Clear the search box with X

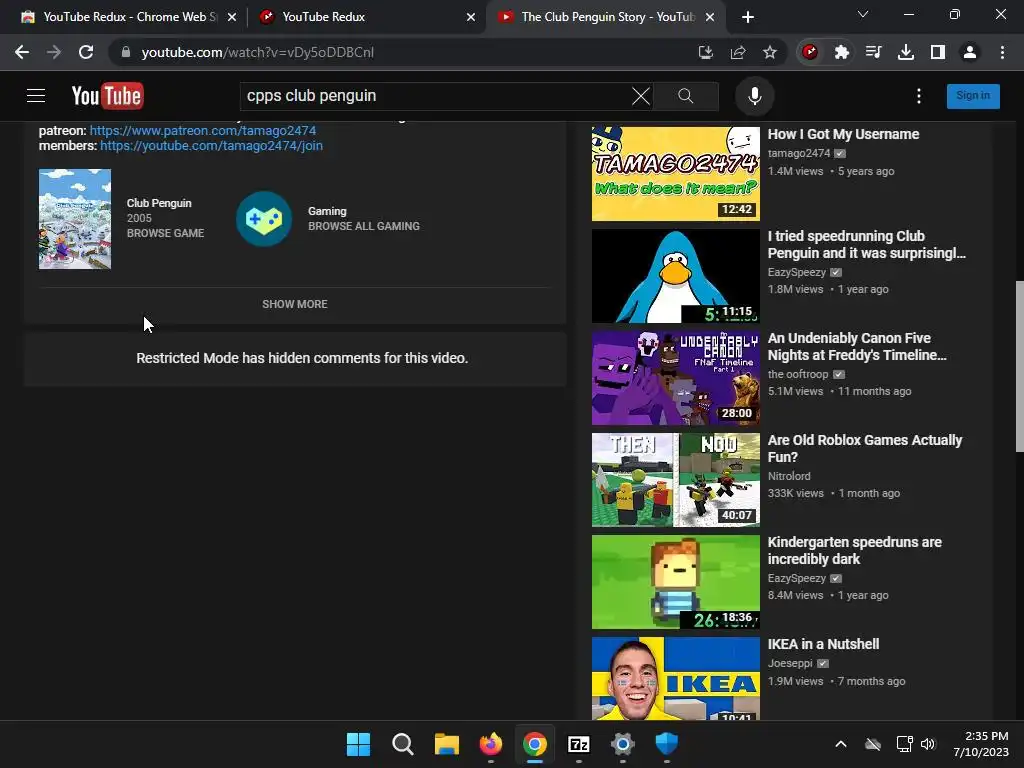tap(641, 96)
